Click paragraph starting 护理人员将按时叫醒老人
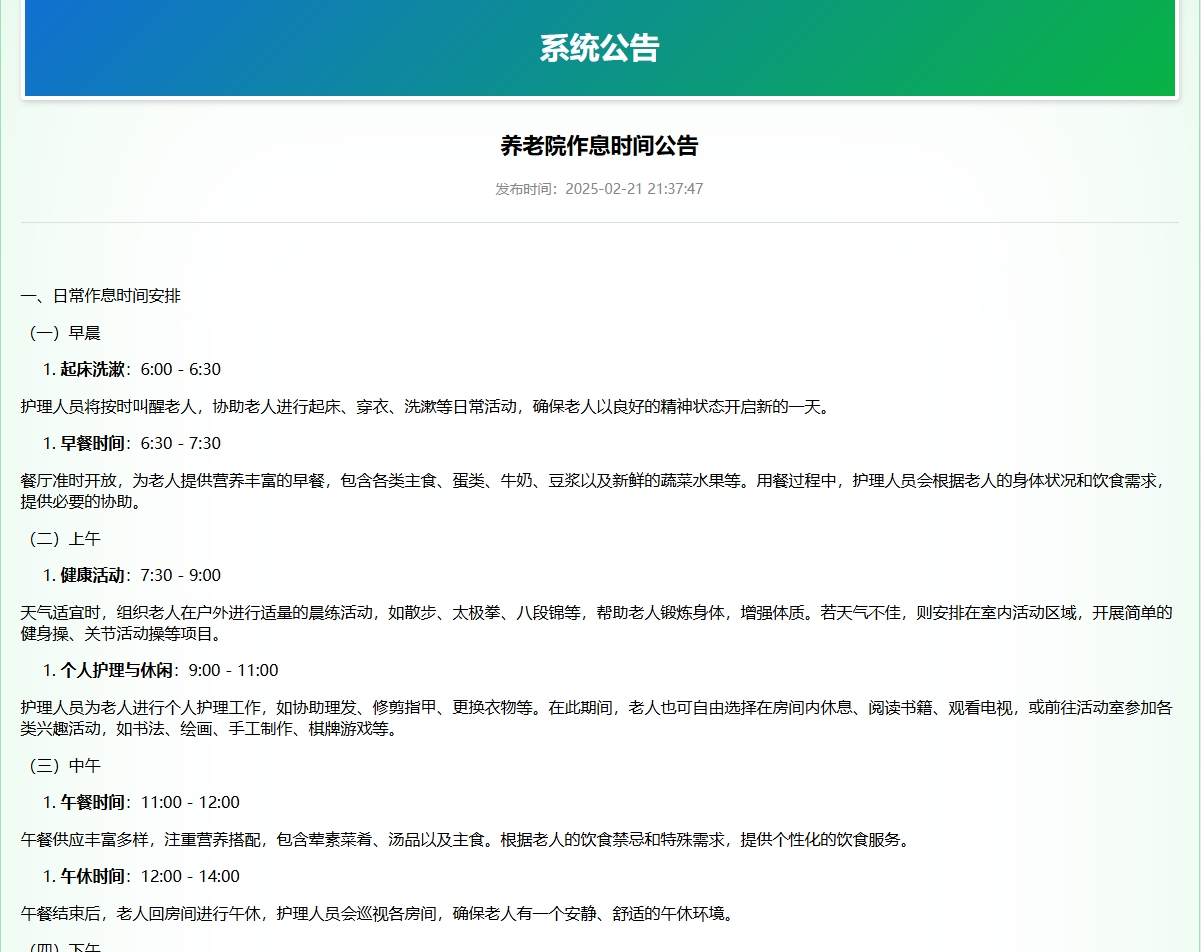This screenshot has width=1201, height=952. point(425,407)
